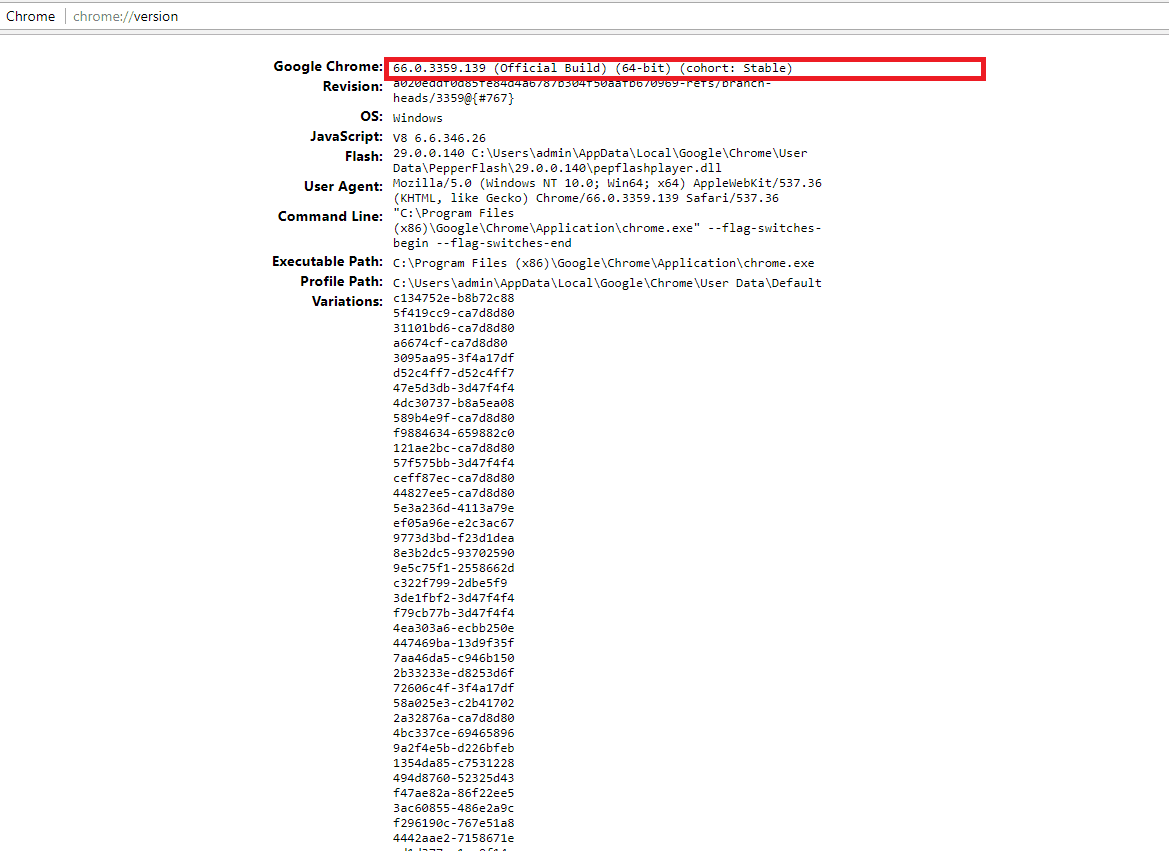Click variation 4bc337ce-69465896

(453, 733)
